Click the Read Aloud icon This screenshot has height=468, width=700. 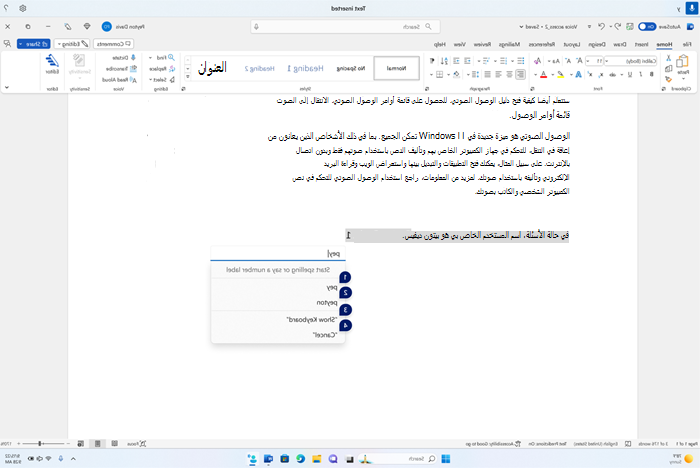tap(133, 79)
